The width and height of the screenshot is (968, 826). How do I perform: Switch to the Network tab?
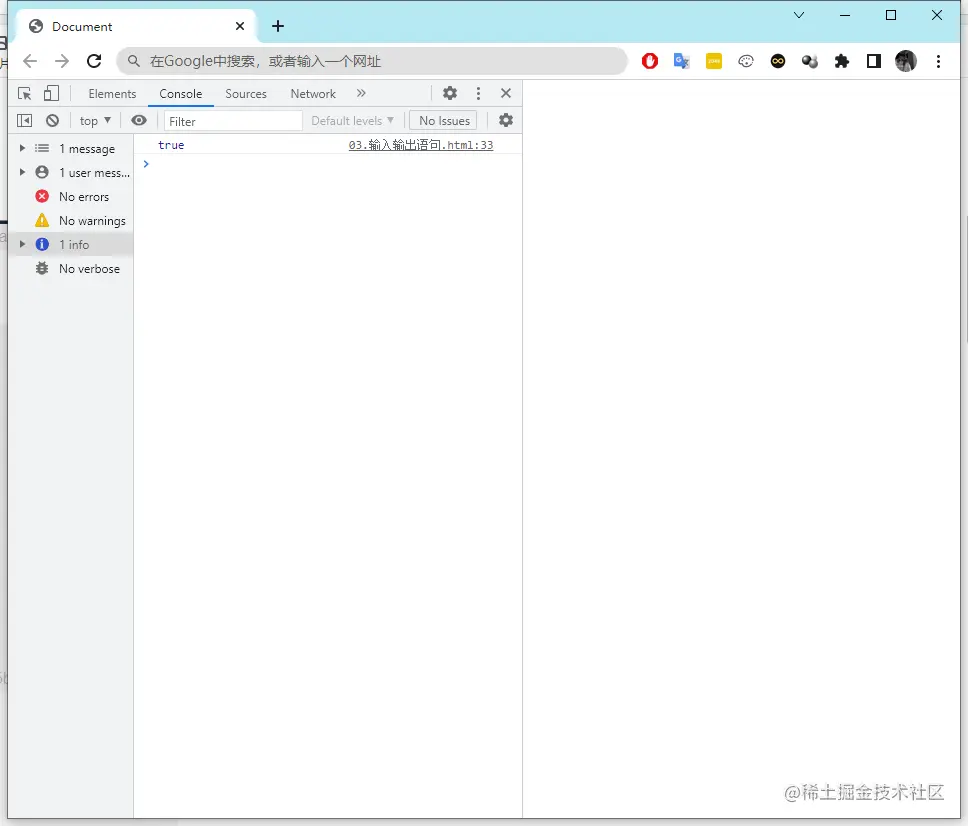(x=313, y=94)
